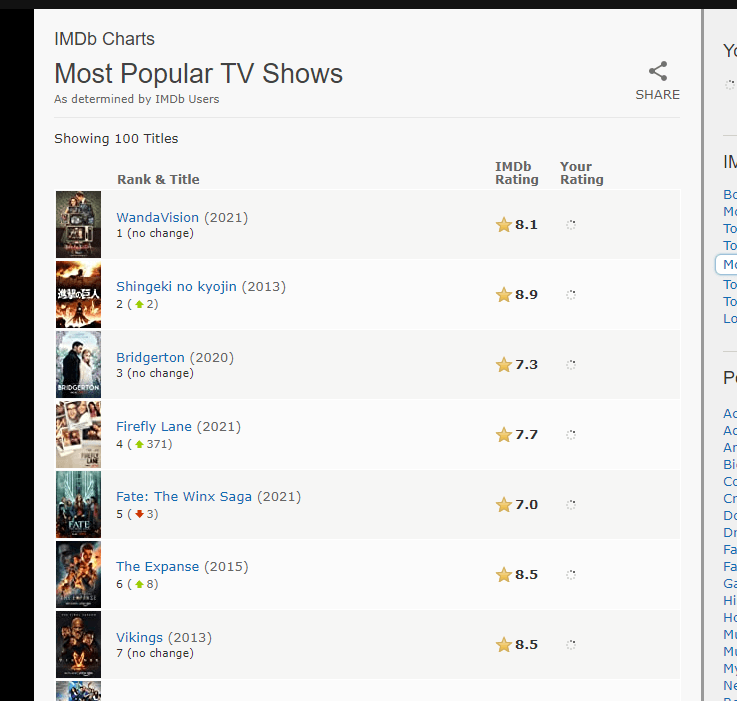Rate Bridgerton using Your Rating control

[571, 365]
